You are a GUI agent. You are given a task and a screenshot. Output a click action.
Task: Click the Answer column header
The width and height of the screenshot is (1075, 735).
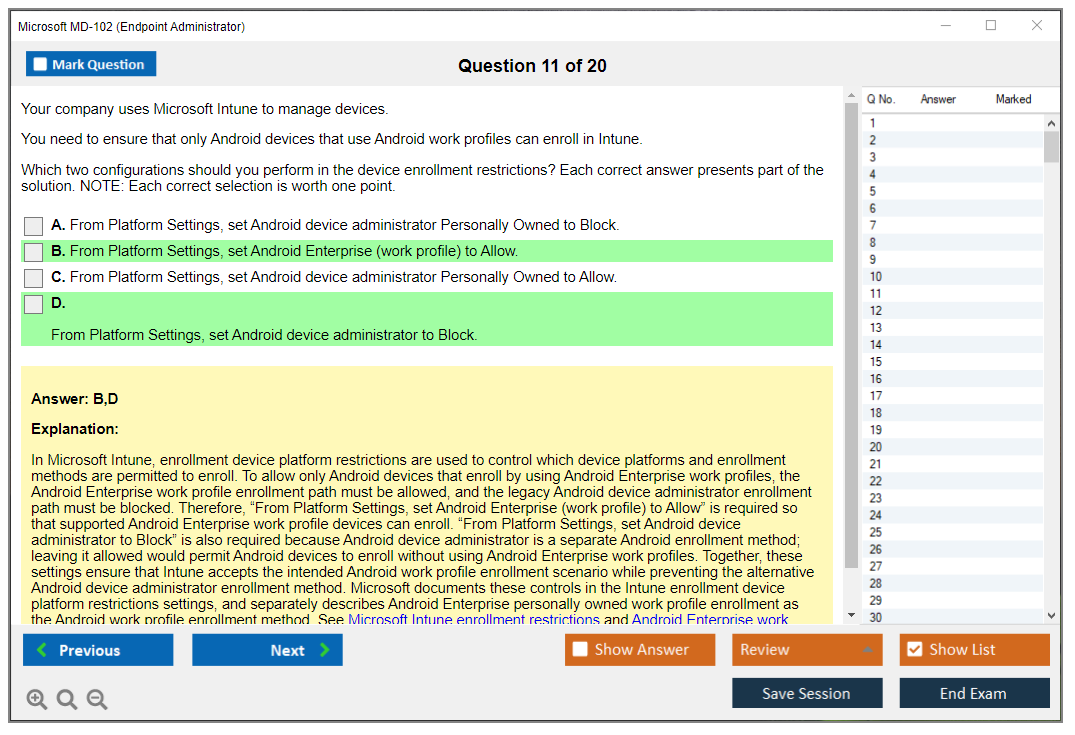click(938, 99)
